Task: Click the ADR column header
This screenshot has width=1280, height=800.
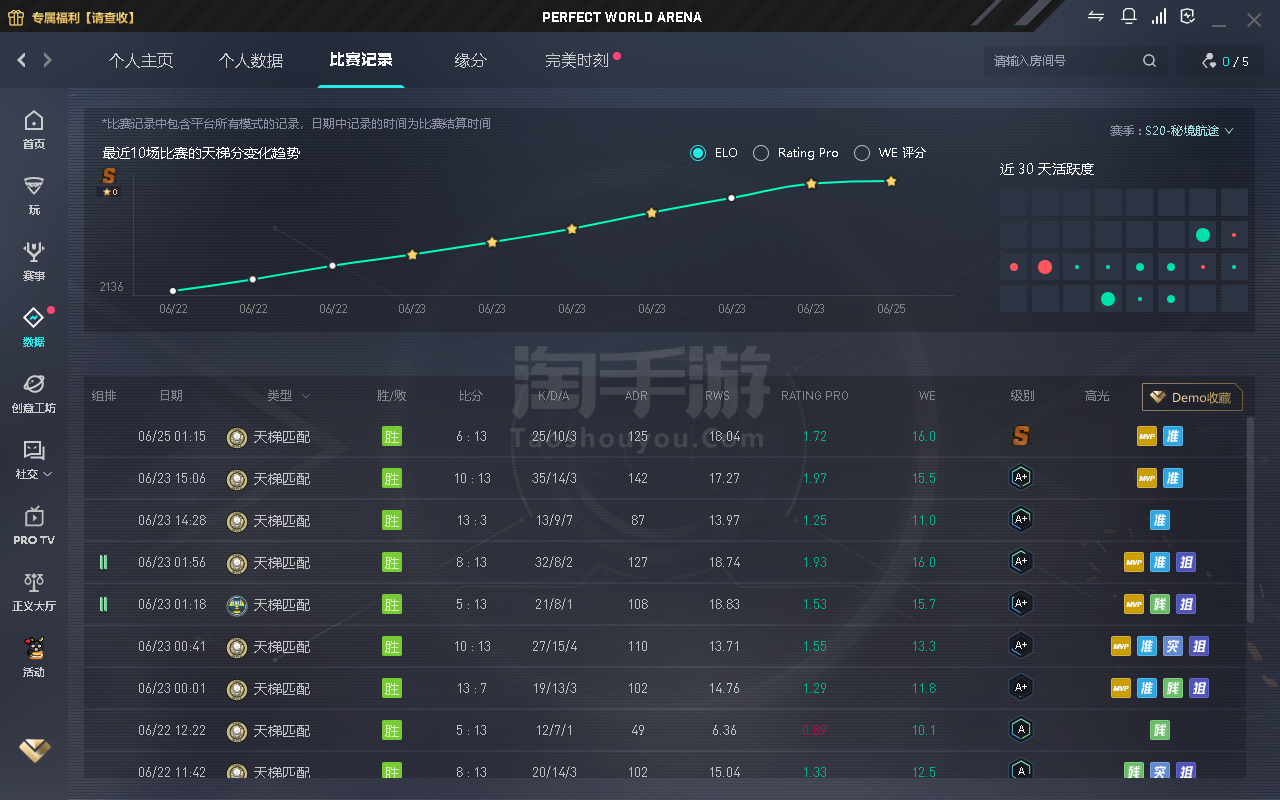Action: click(x=636, y=396)
